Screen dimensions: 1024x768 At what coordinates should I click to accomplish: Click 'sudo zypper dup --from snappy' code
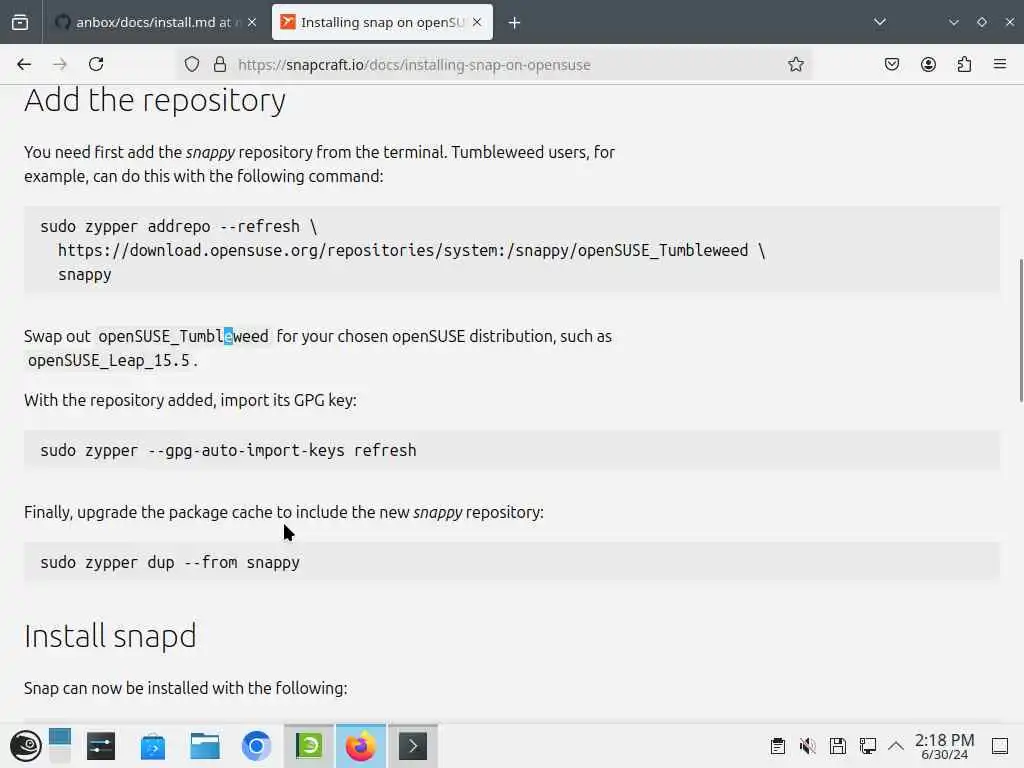[170, 562]
